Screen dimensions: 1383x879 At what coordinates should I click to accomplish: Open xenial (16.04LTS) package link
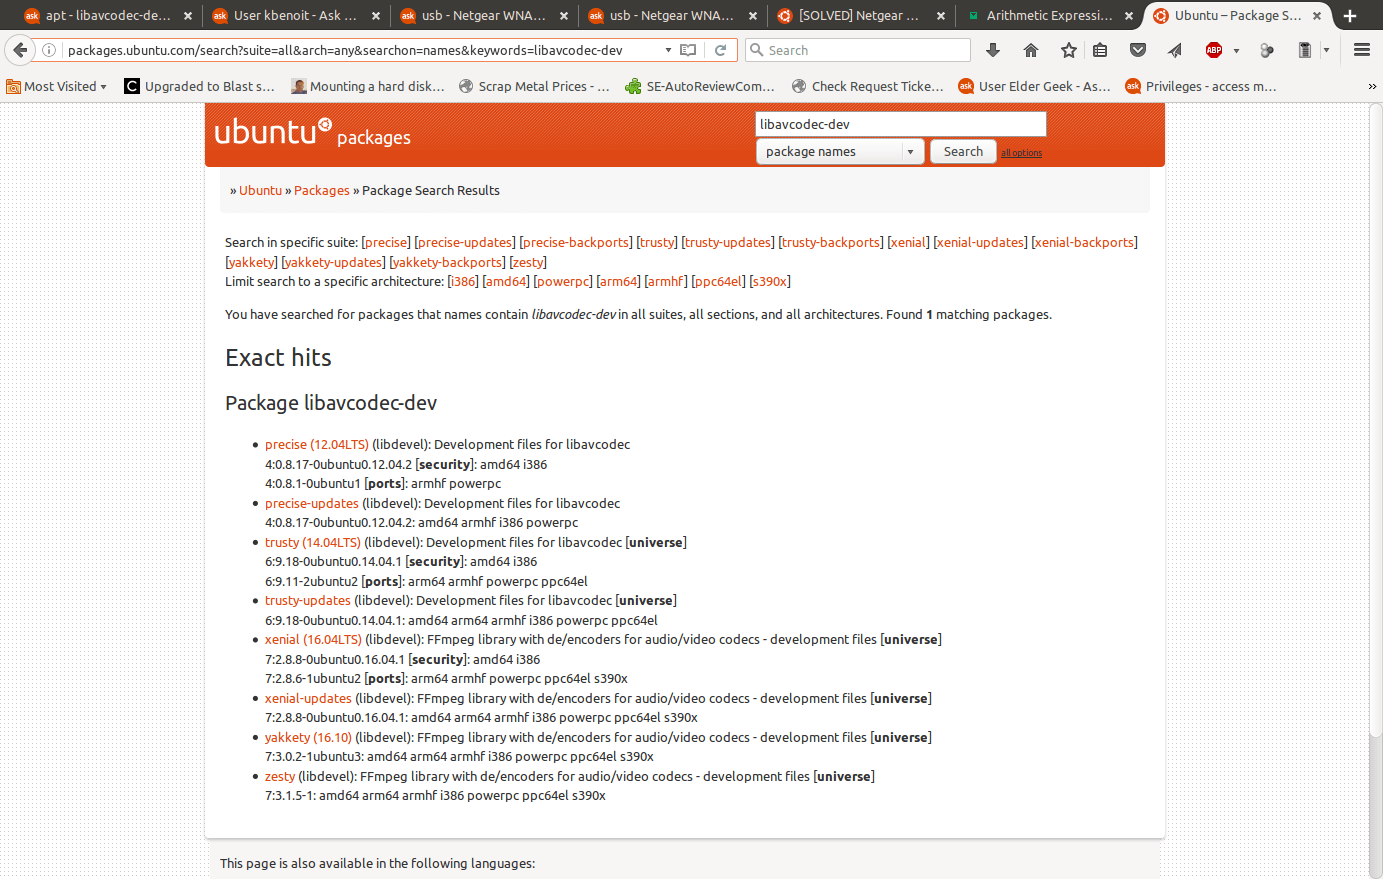click(x=313, y=640)
